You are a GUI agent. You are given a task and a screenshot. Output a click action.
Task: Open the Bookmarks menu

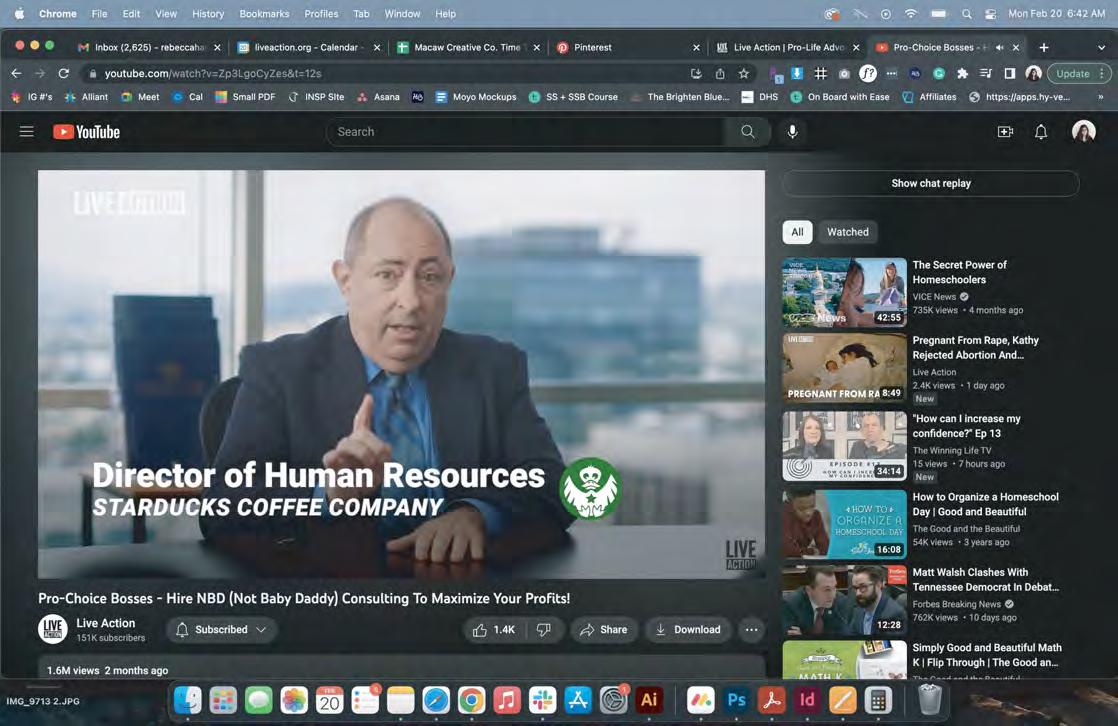[264, 14]
